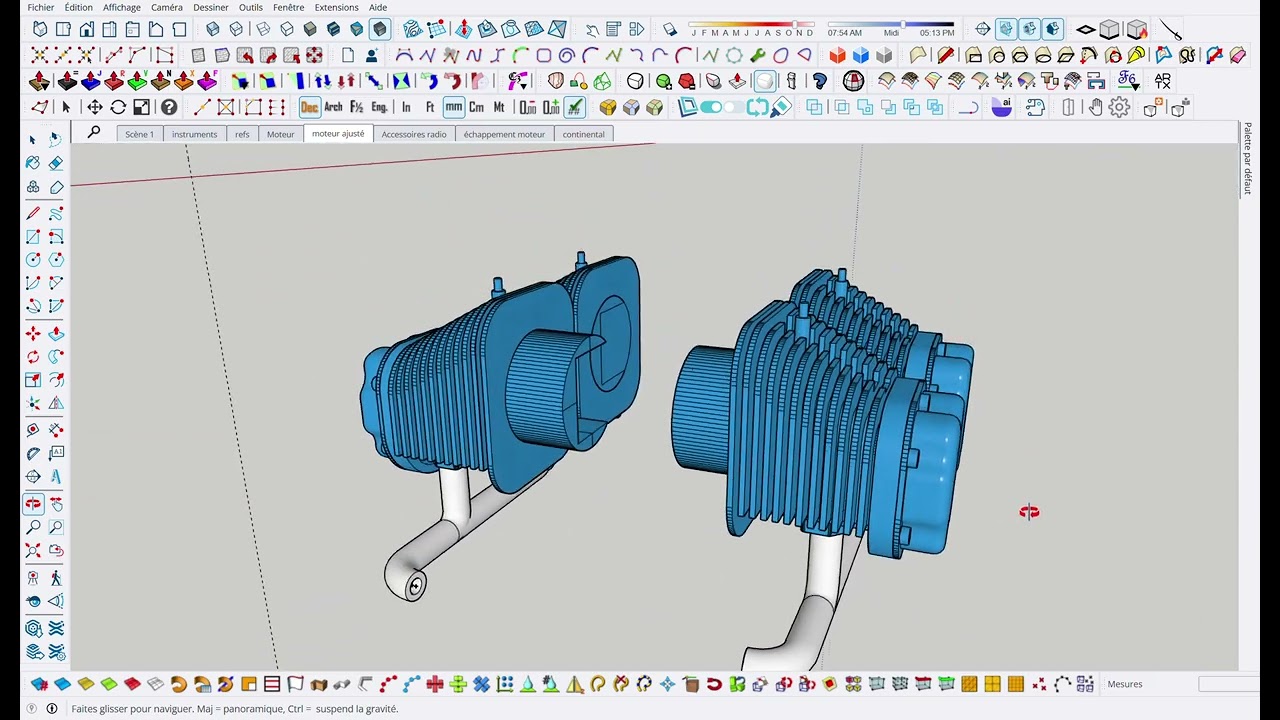1280x720 pixels.
Task: Click the spiral curve tool icon
Action: (x=567, y=56)
